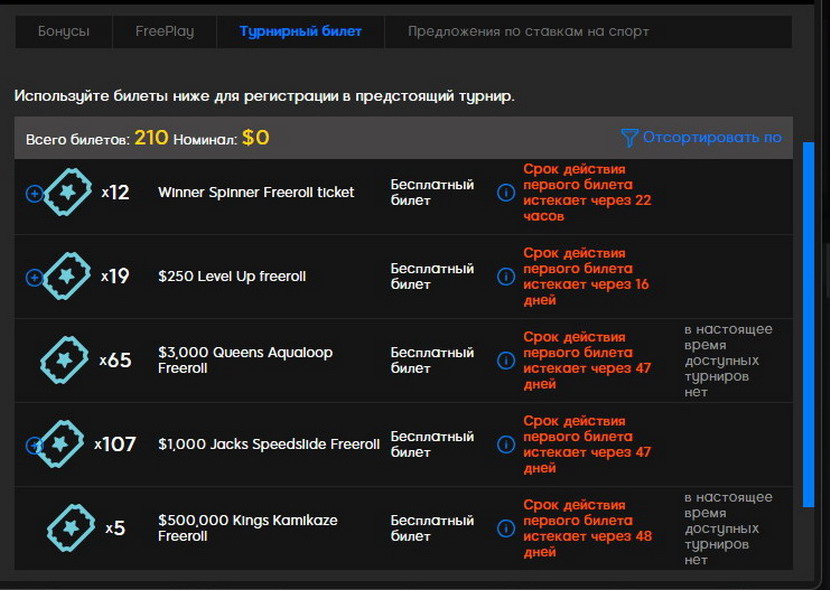The height and width of the screenshot is (590, 830).
Task: Click the x5 ticket count
Action: tap(115, 528)
